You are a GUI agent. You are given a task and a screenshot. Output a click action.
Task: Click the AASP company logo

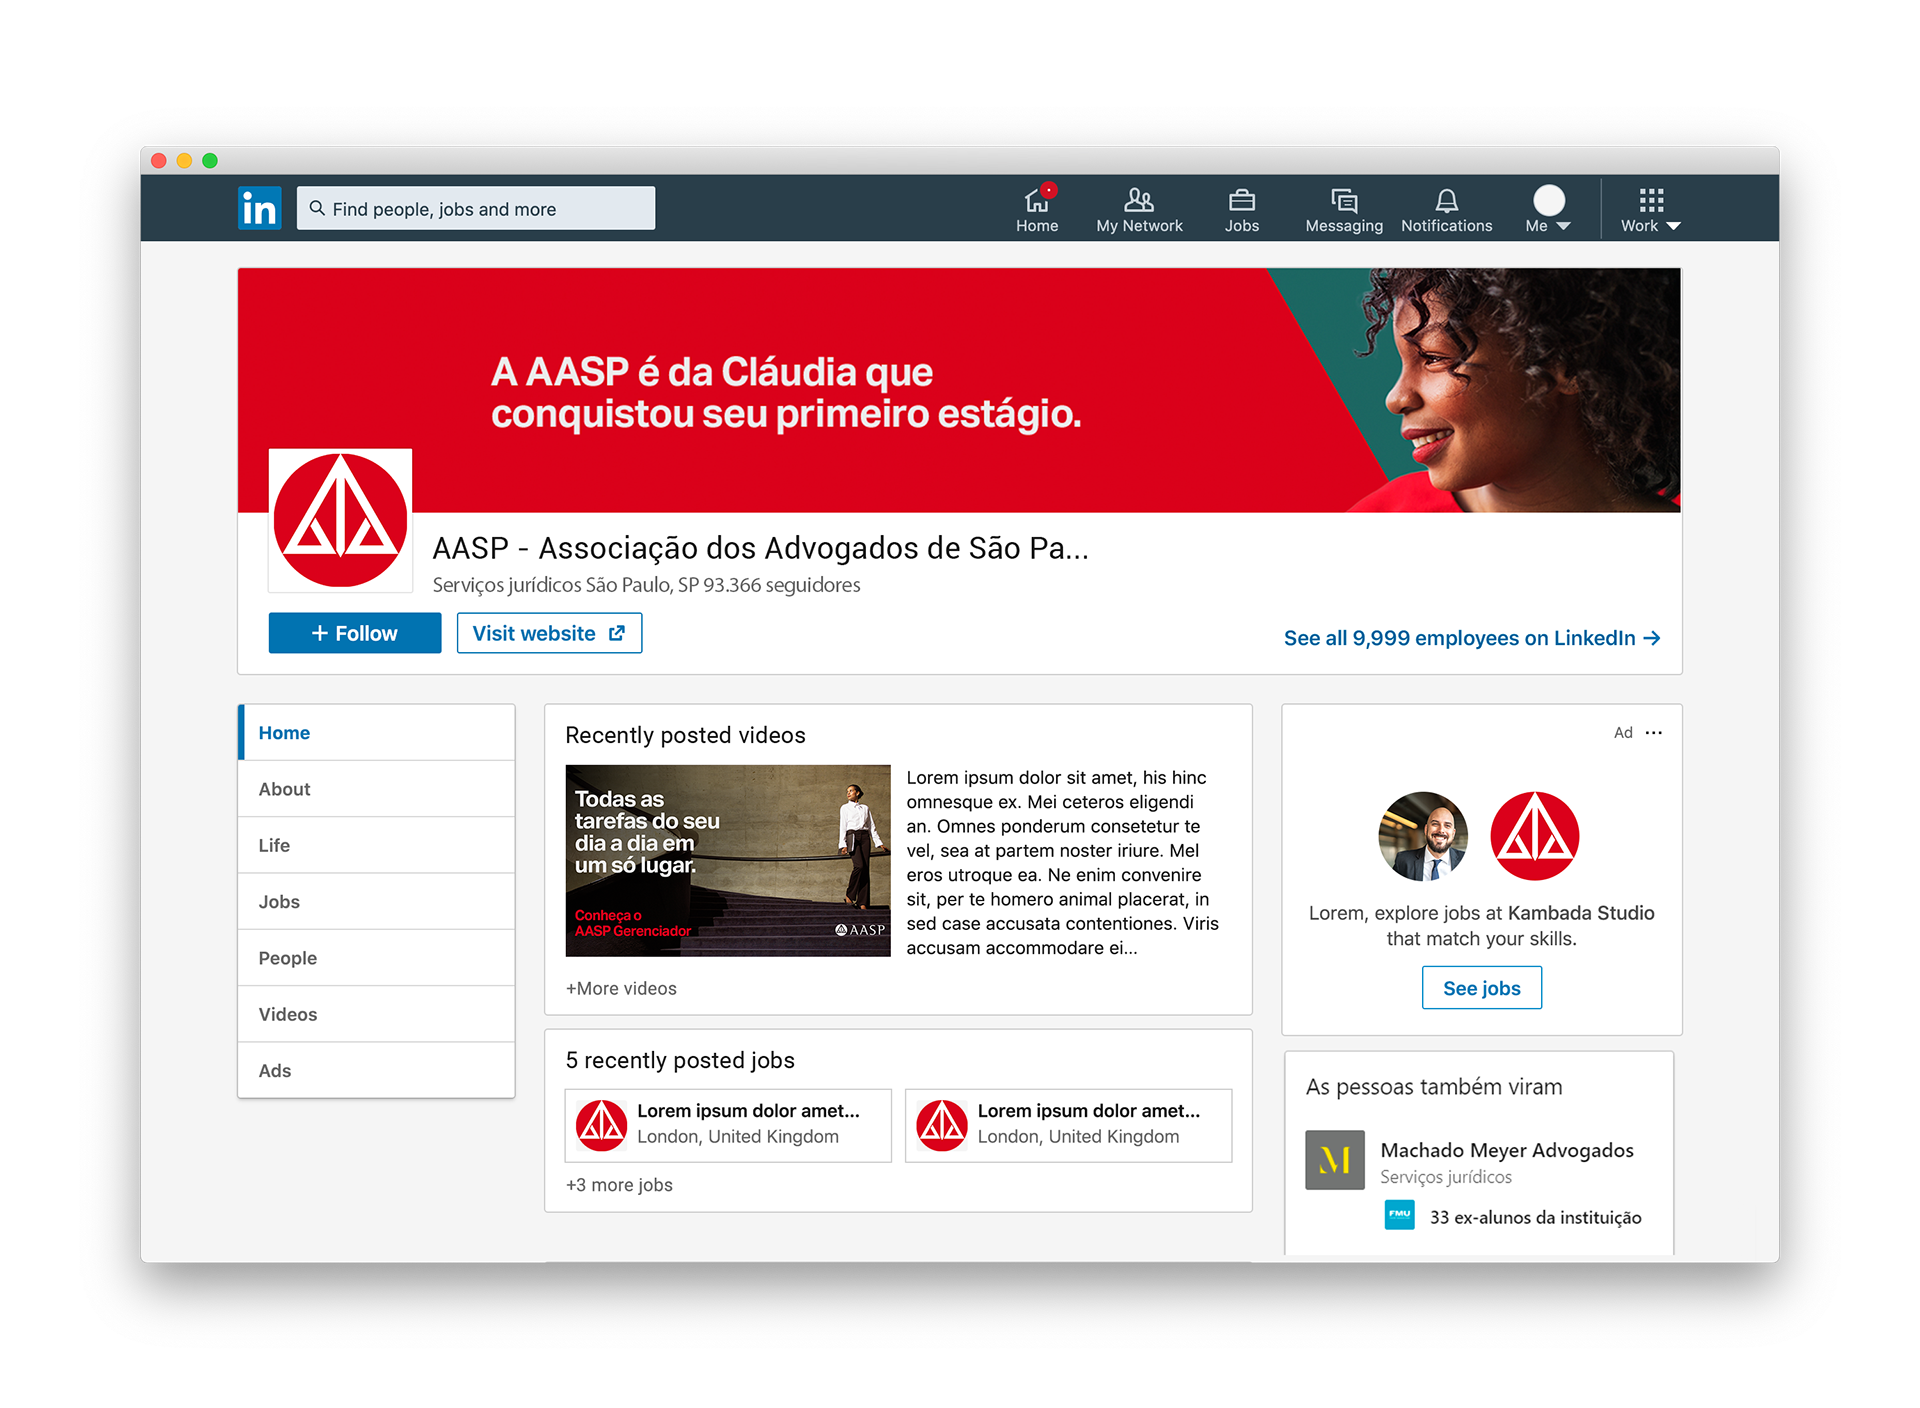[340, 520]
